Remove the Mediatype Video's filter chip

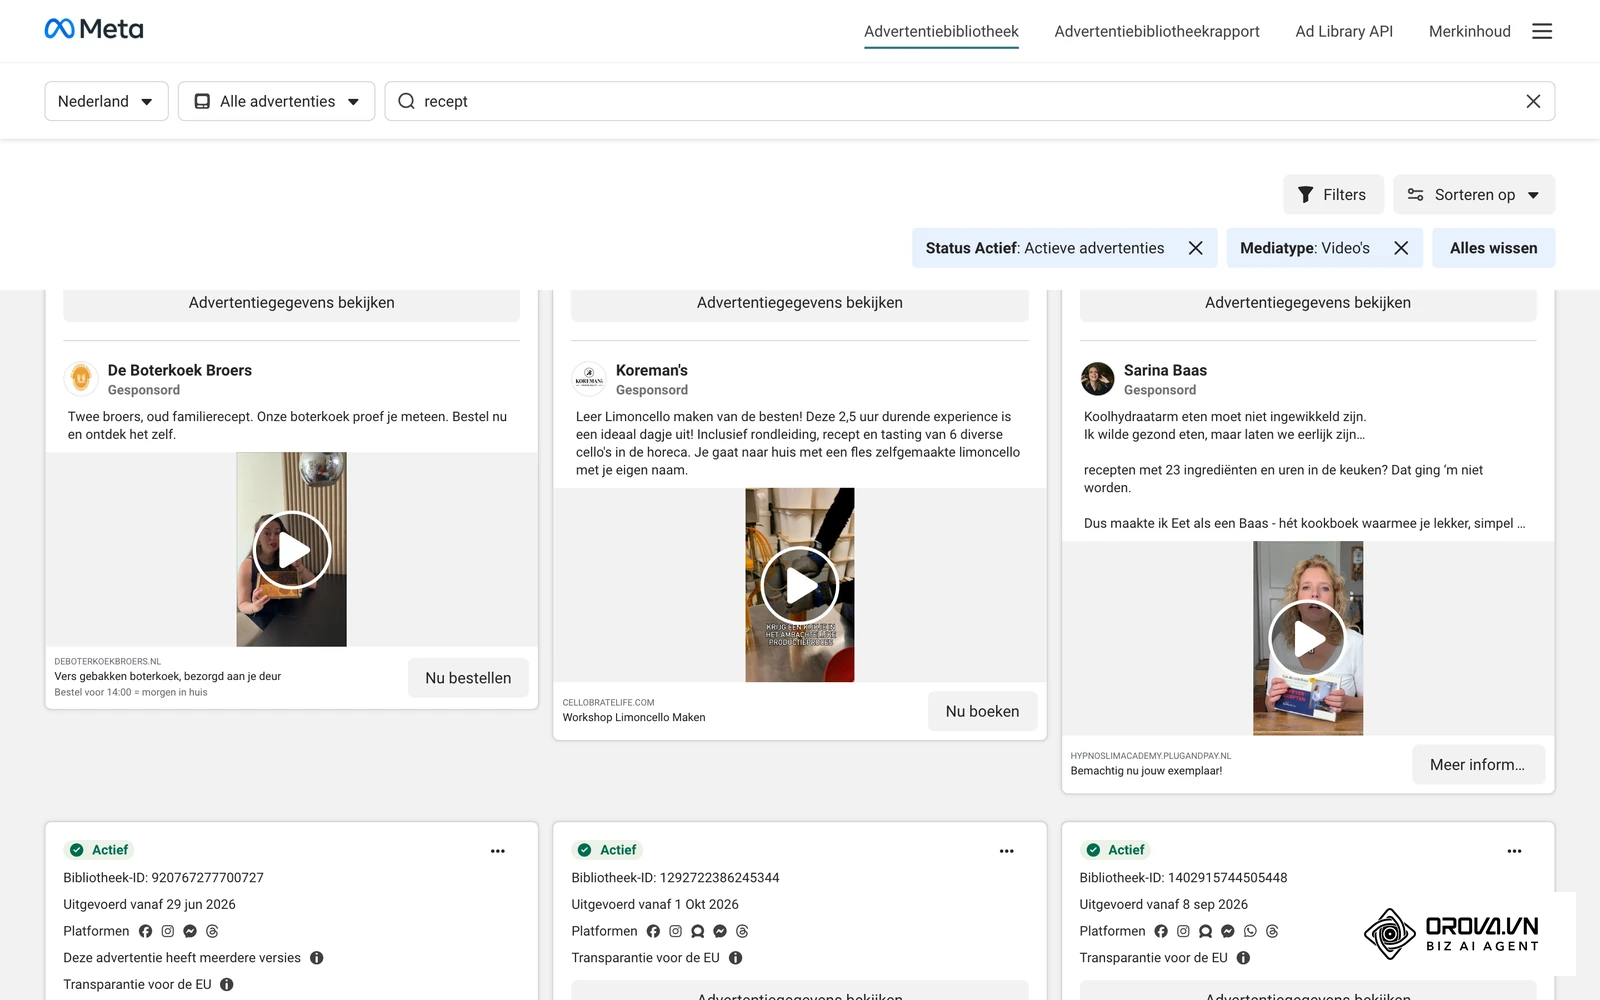pyautogui.click(x=1401, y=248)
